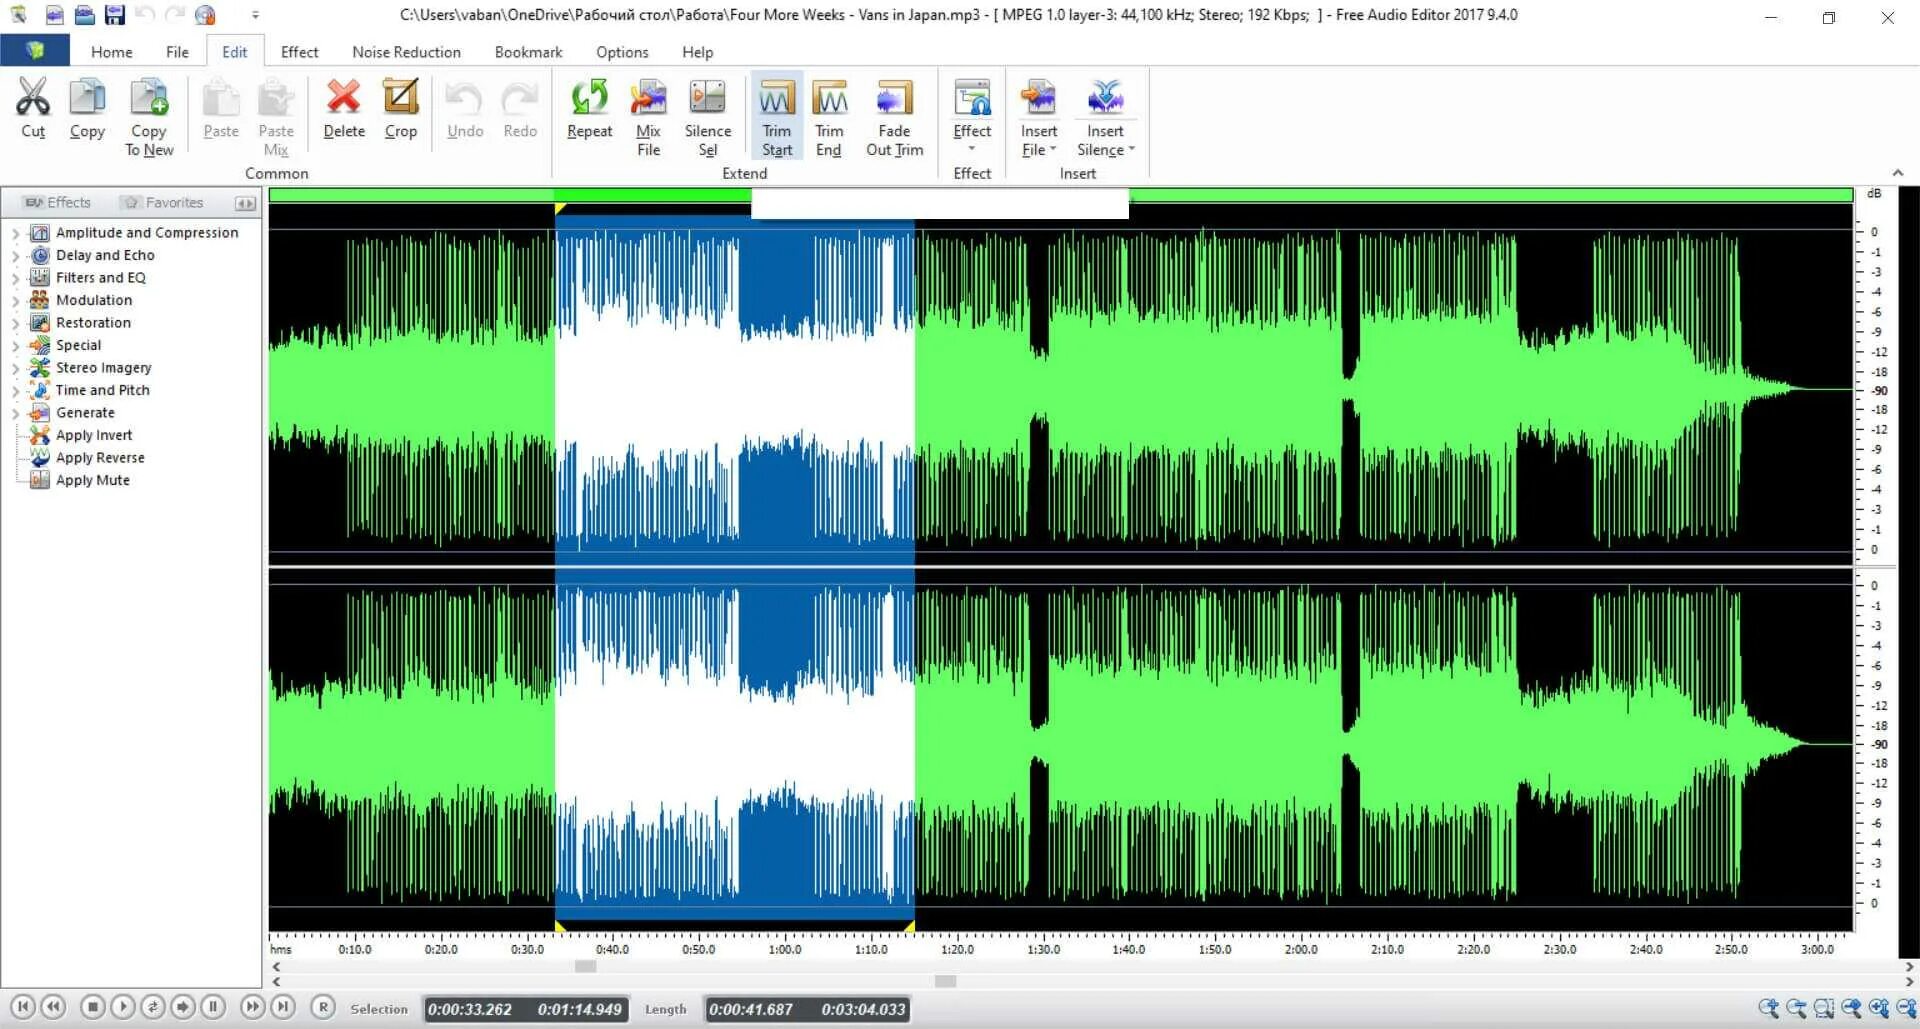This screenshot has height=1029, width=1920.
Task: Expand the Special effects category
Action: point(15,345)
